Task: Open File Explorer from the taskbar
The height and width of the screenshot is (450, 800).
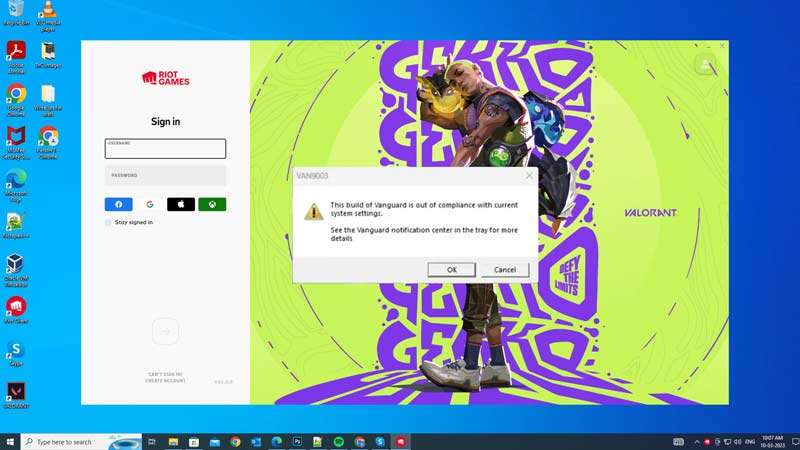Action: [x=173, y=442]
